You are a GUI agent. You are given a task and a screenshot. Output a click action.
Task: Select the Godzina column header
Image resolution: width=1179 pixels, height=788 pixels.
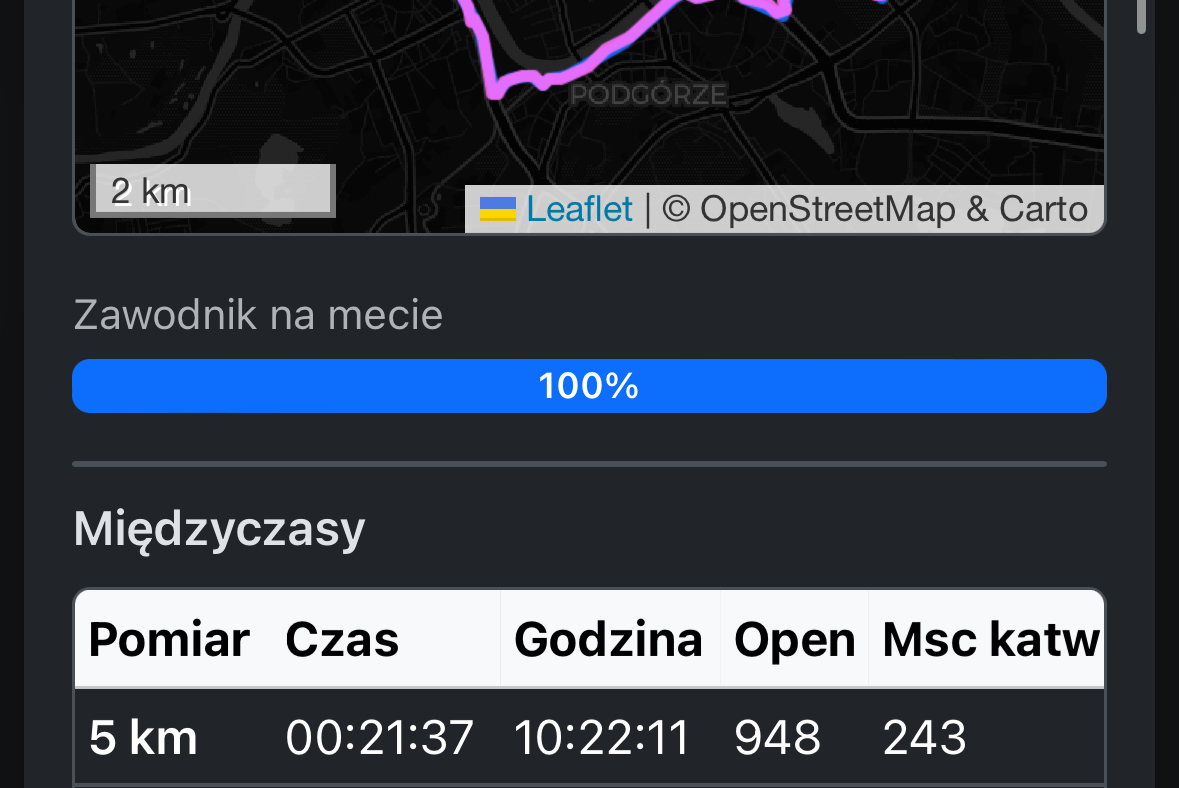(x=608, y=640)
